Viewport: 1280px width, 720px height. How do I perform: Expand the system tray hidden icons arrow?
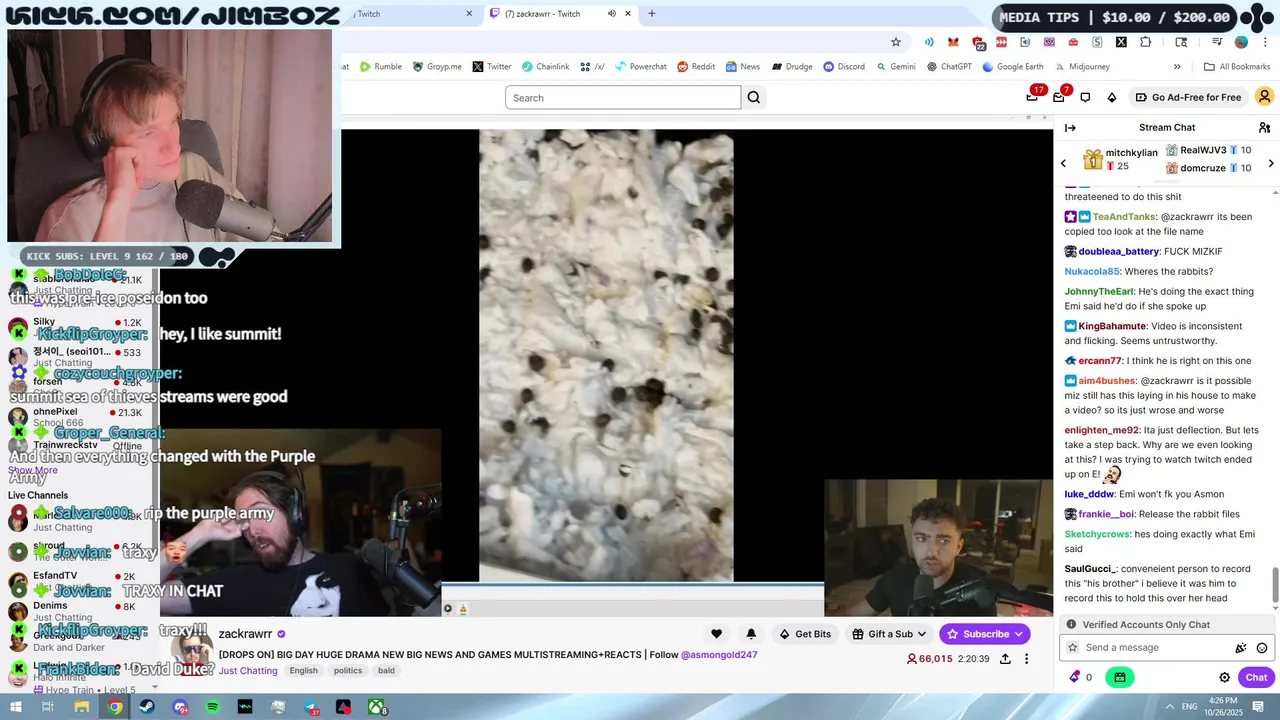click(x=1170, y=707)
